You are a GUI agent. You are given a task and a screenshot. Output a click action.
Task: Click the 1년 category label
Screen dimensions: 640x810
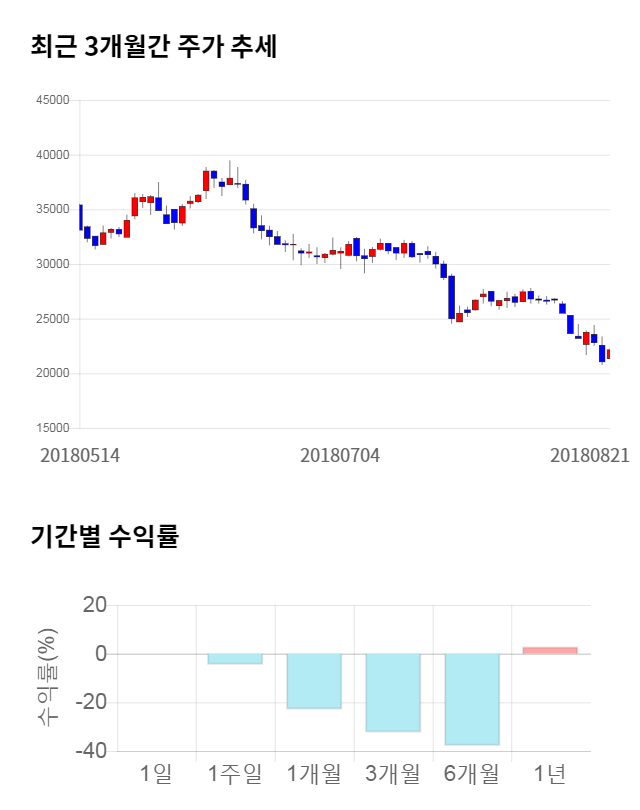pos(550,773)
